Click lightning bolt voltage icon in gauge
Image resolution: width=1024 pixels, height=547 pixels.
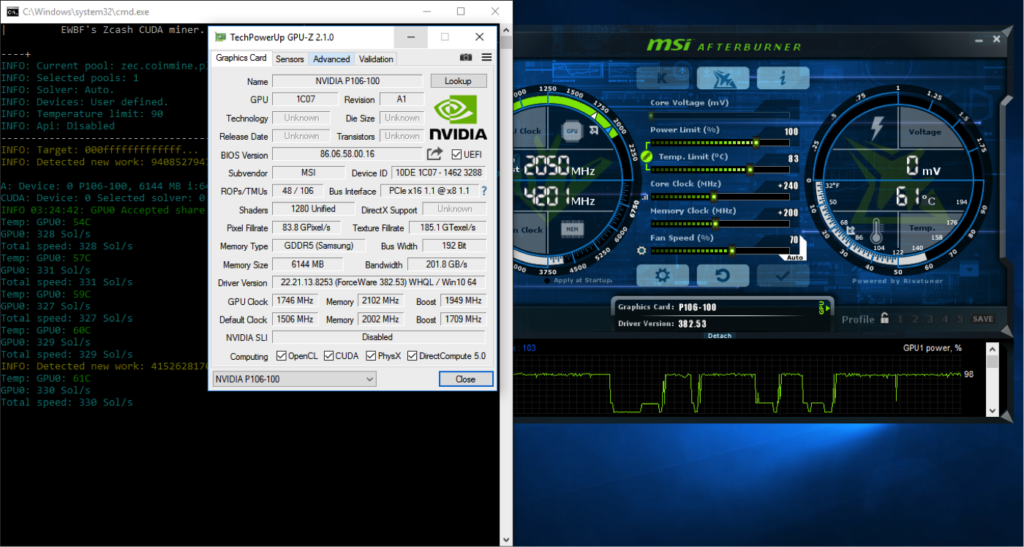click(877, 129)
